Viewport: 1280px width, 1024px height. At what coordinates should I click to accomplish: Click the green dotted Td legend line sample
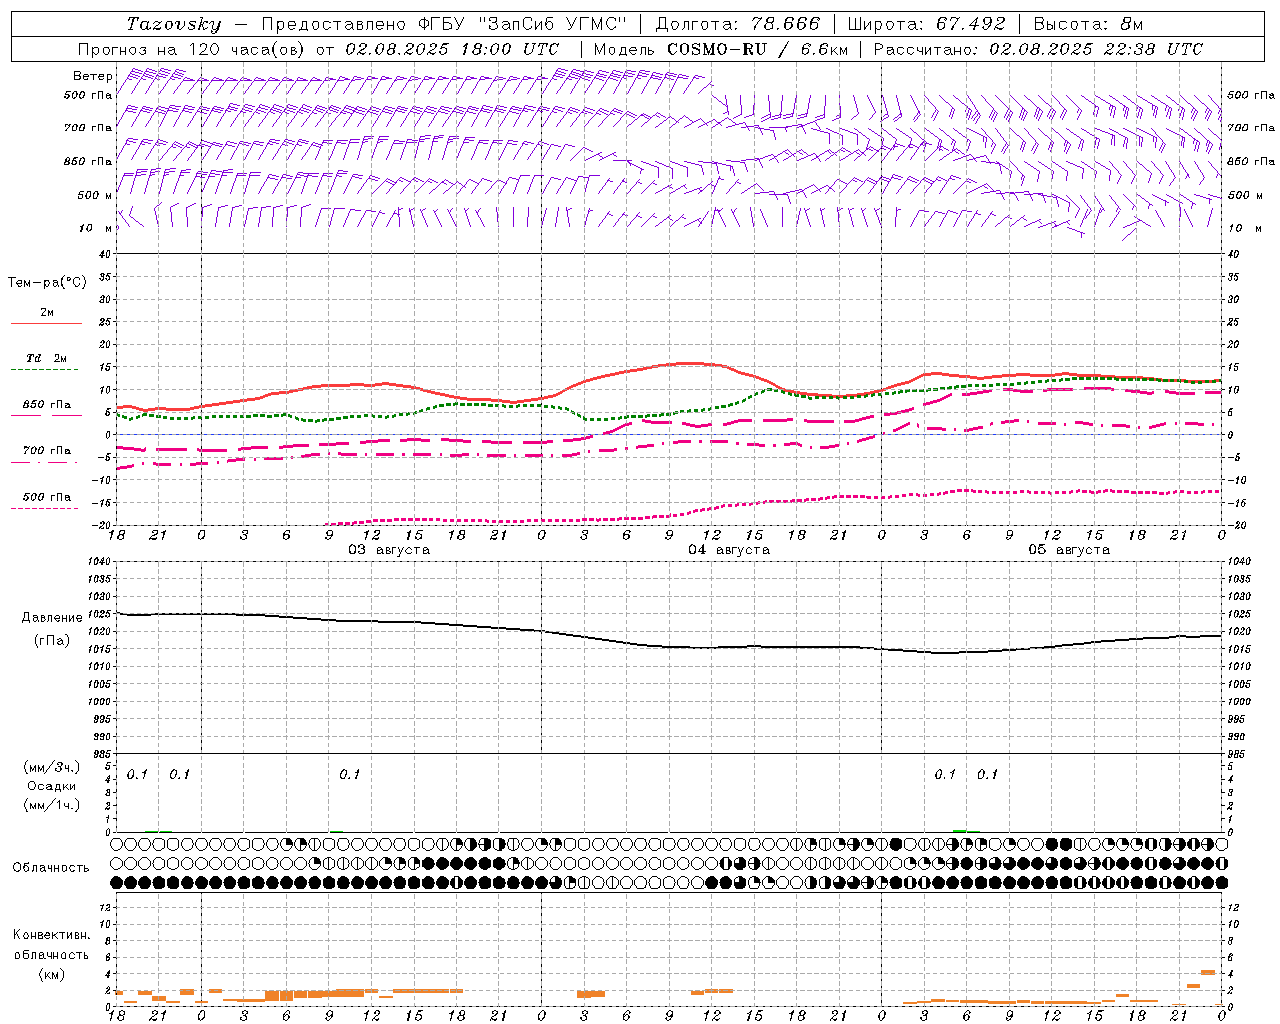click(46, 369)
